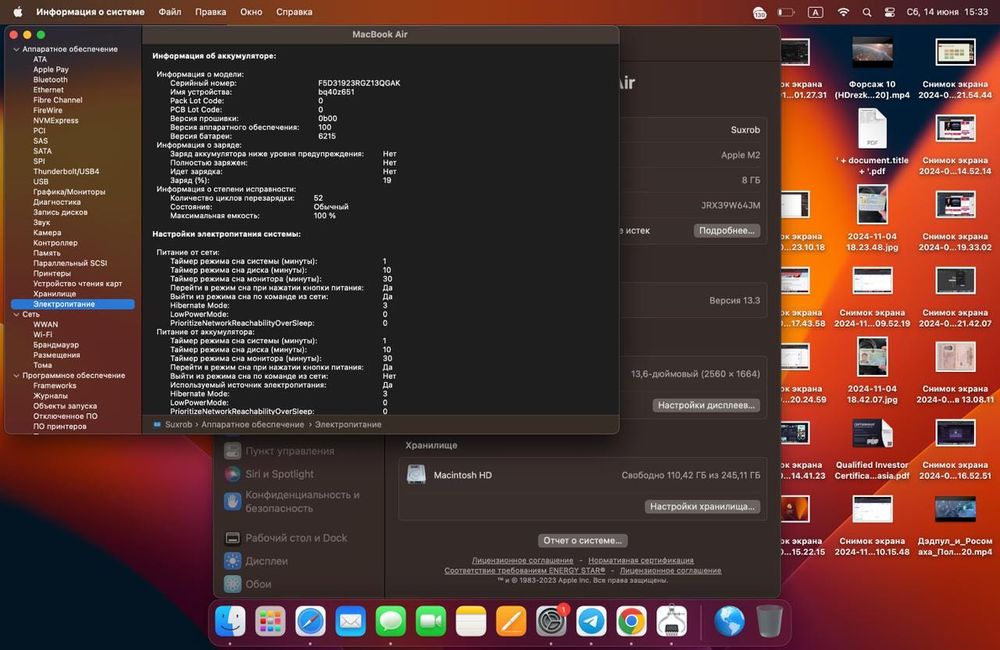The height and width of the screenshot is (650, 1000).
Task: Click the Отчет о системе... button
Action: click(582, 540)
